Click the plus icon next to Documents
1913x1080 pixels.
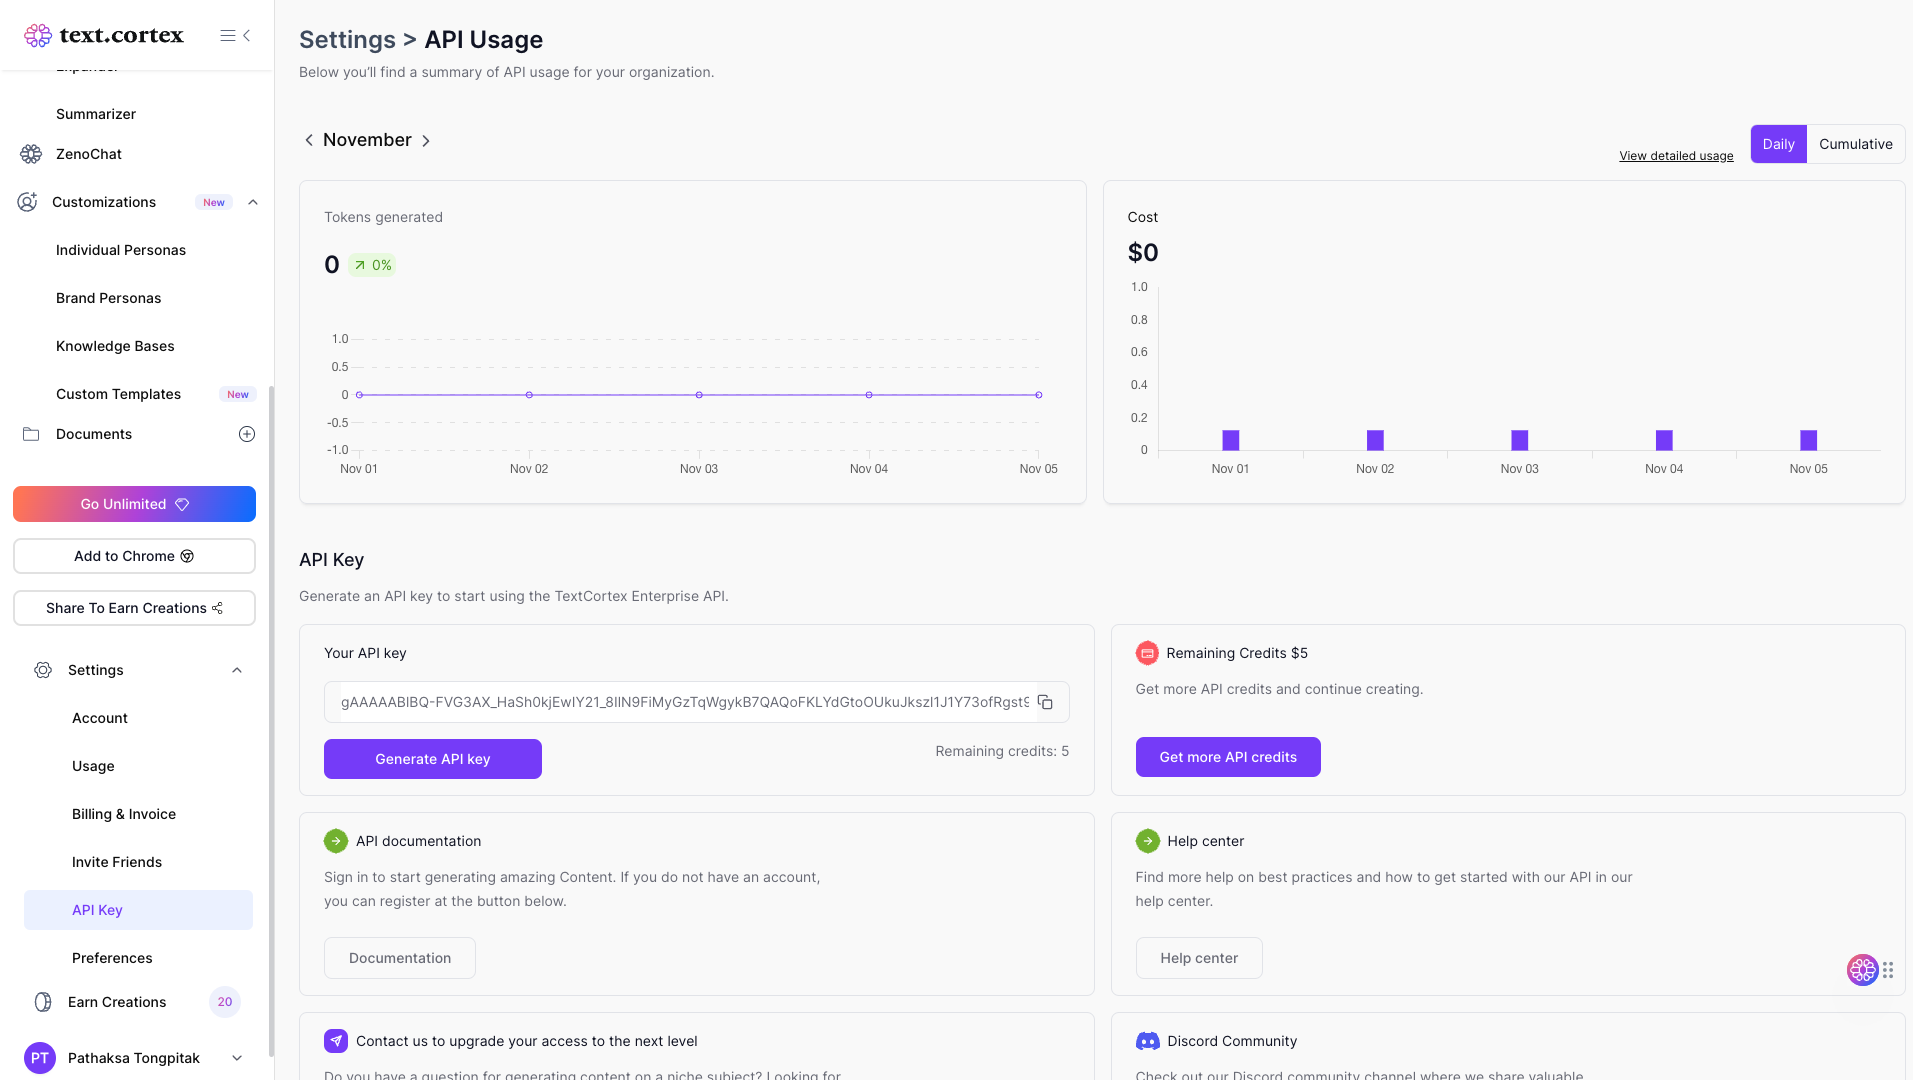click(247, 434)
